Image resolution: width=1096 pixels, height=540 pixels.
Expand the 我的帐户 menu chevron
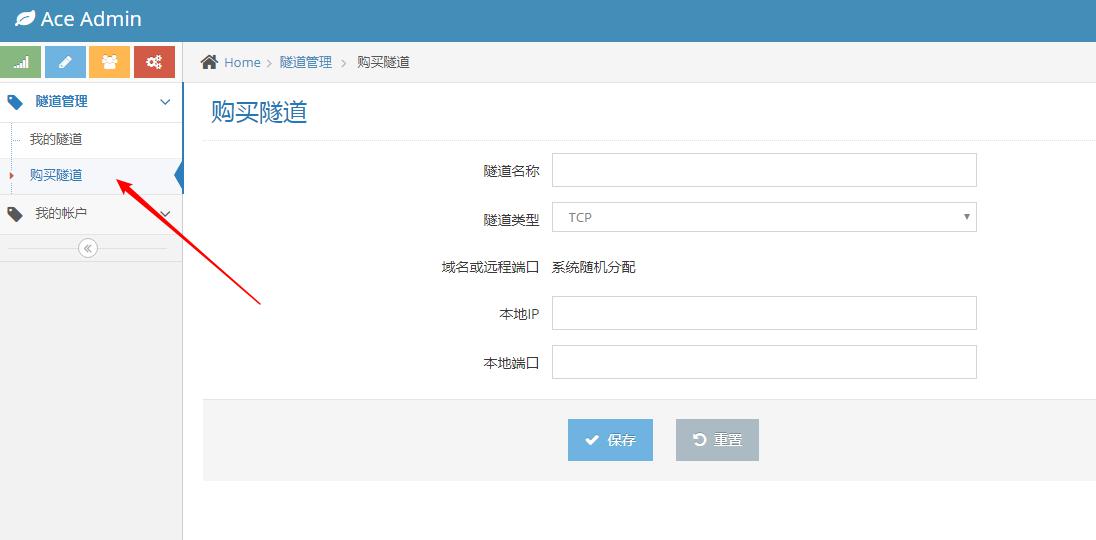coord(165,214)
